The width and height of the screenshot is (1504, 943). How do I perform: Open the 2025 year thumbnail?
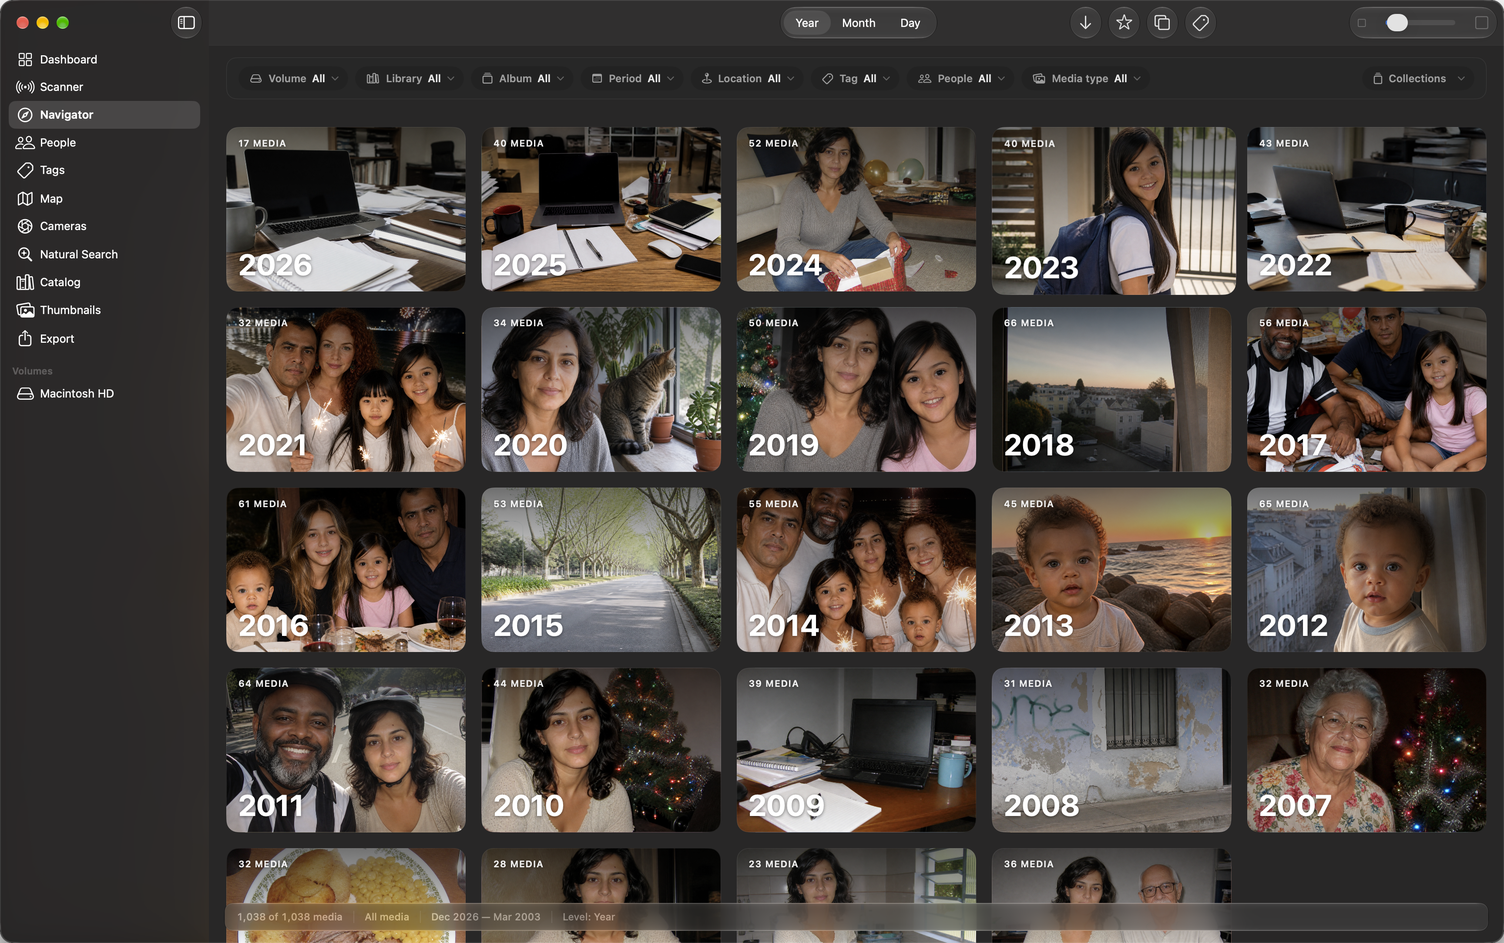(601, 209)
